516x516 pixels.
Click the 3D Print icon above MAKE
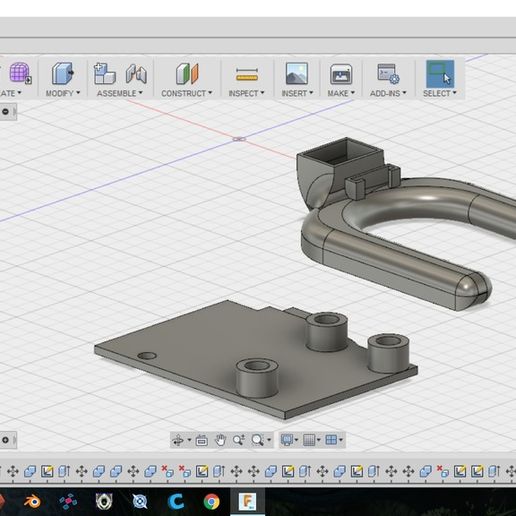tap(341, 74)
